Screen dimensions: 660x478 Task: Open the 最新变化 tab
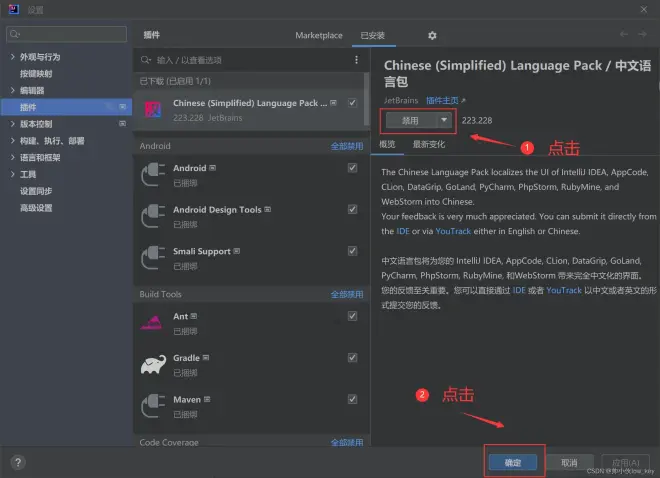(428, 144)
